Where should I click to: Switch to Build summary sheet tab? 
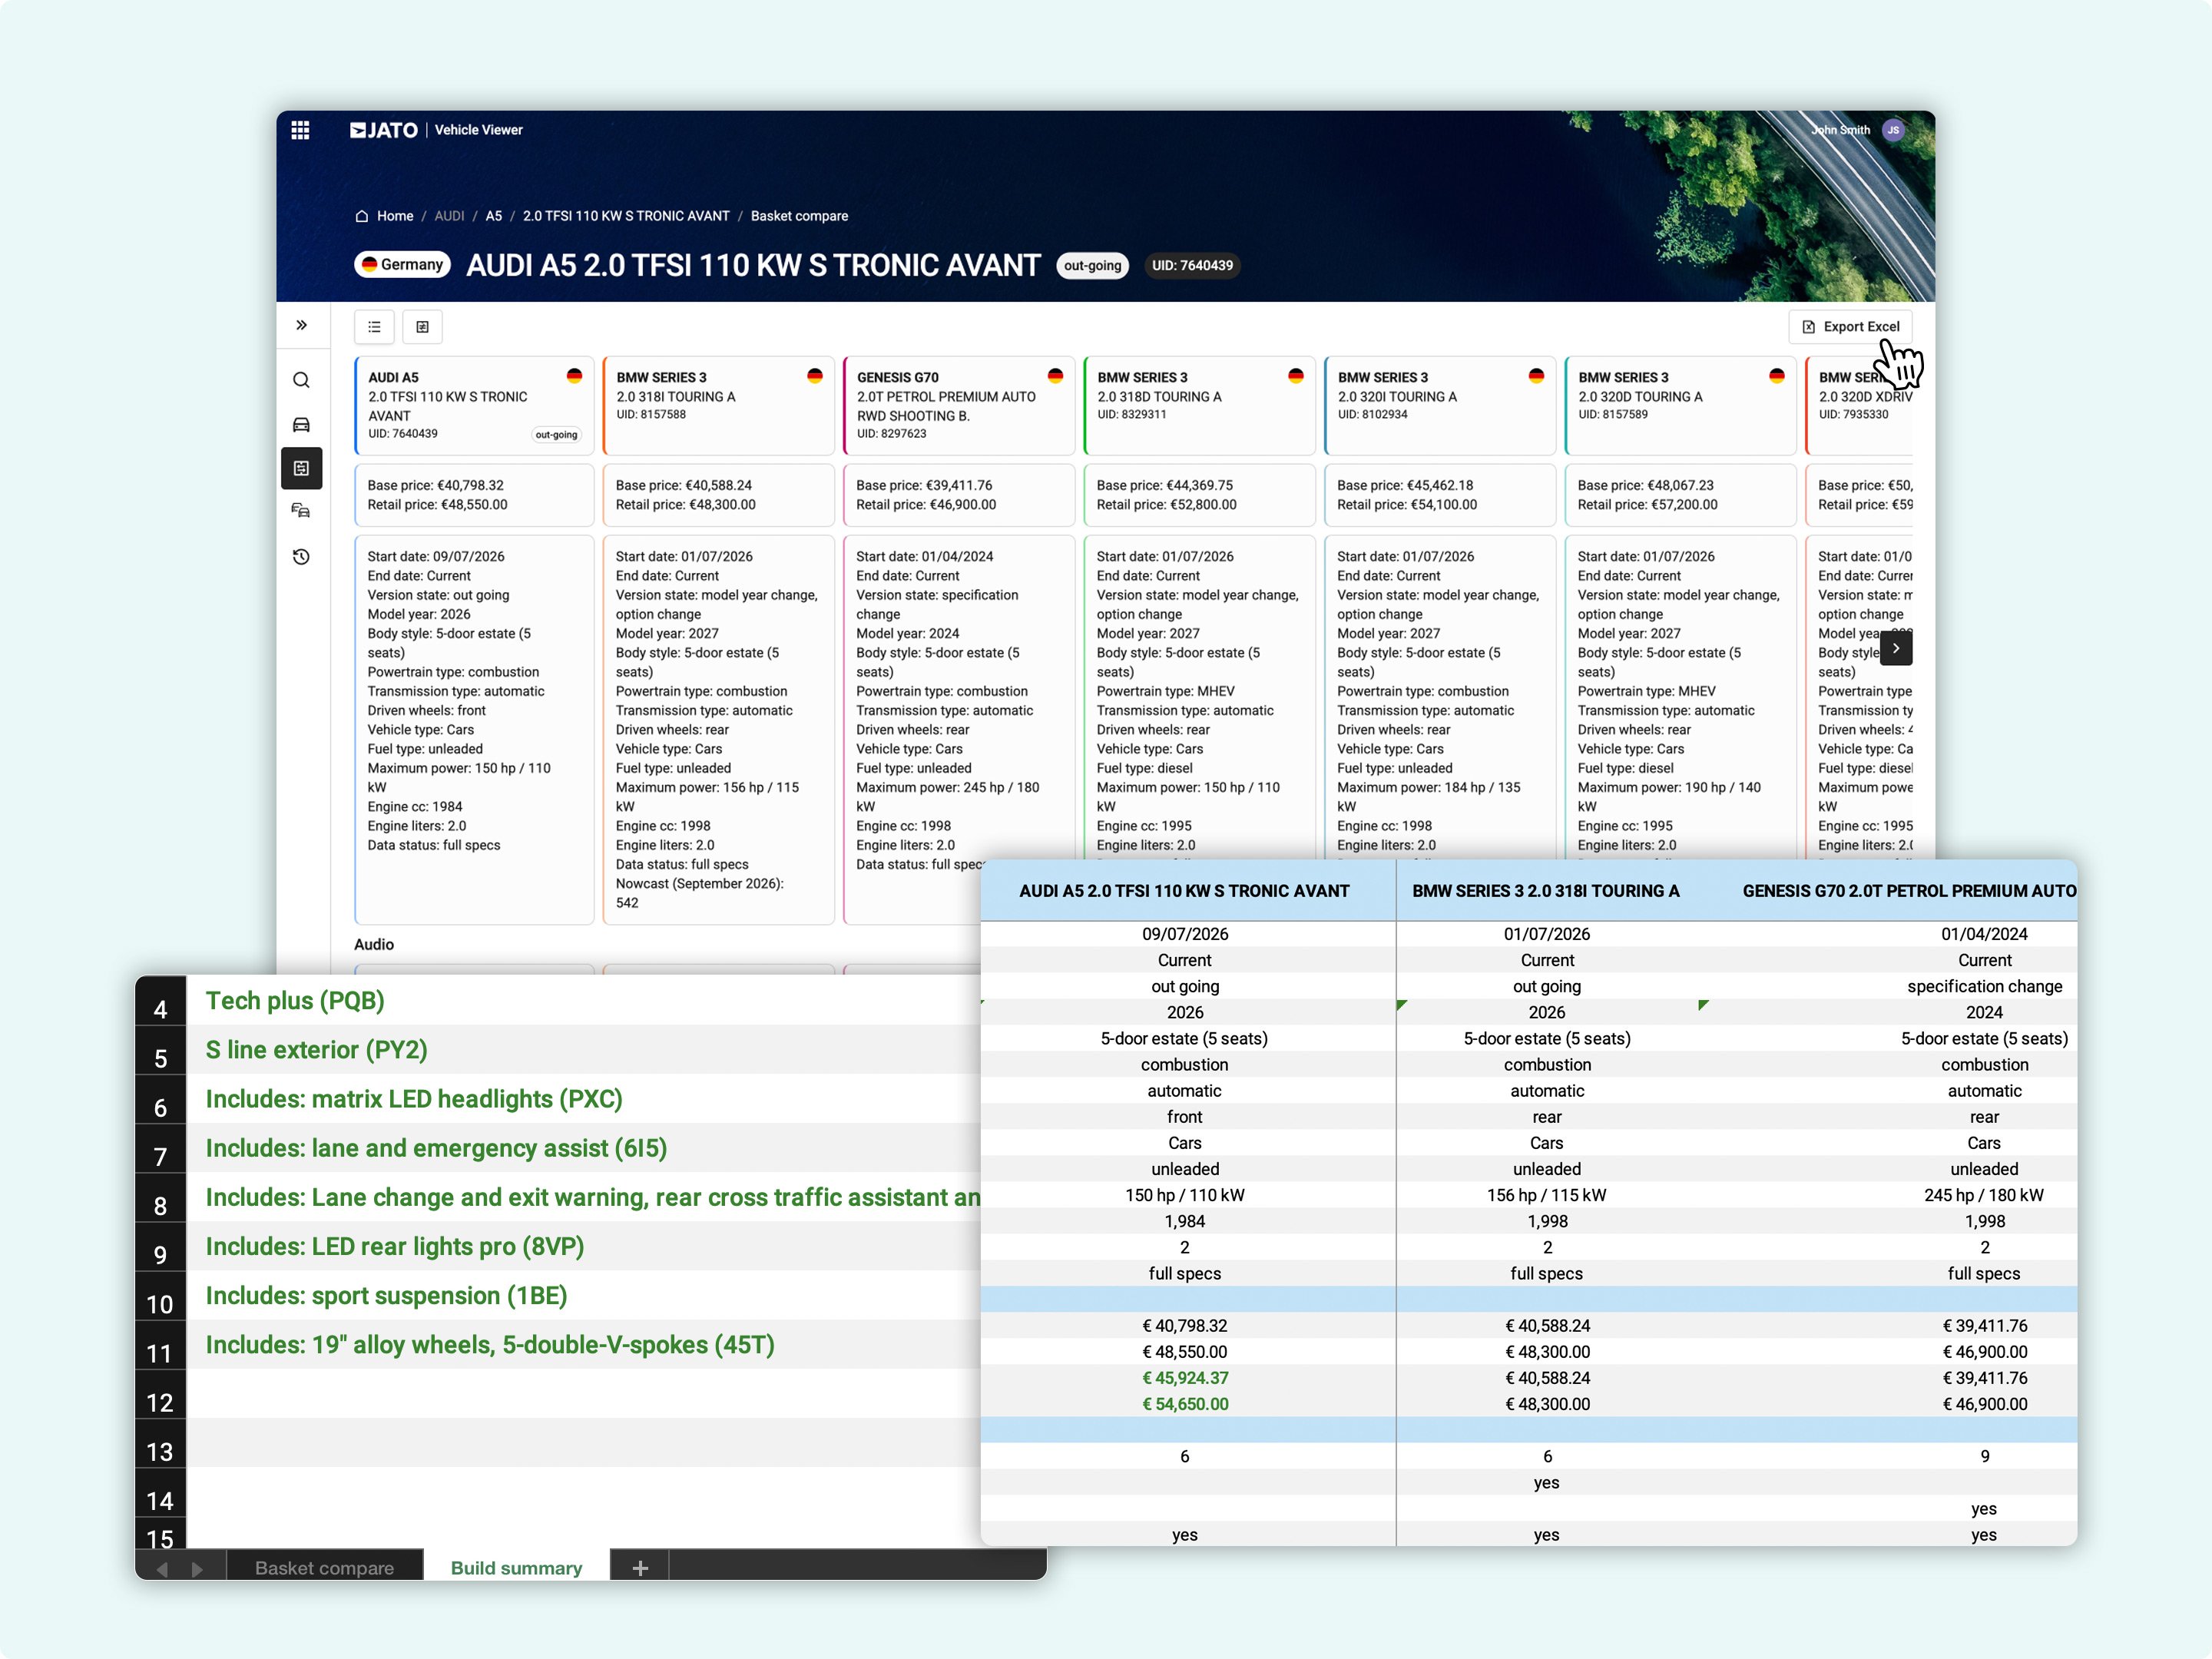coord(516,1567)
